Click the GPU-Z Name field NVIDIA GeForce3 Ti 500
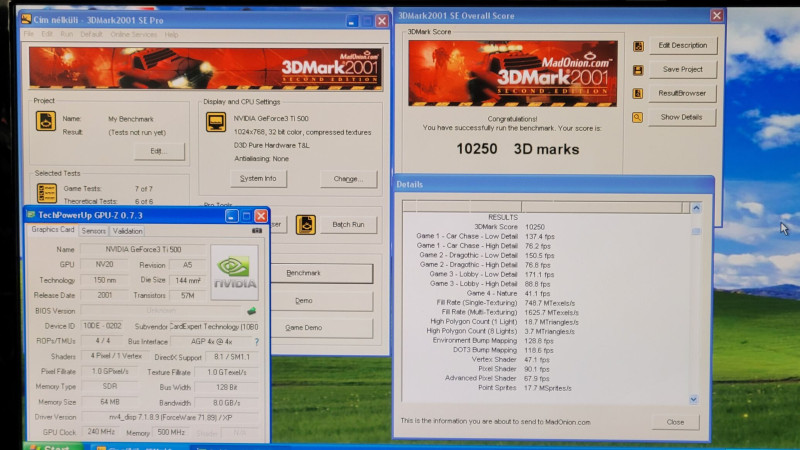 click(x=143, y=249)
